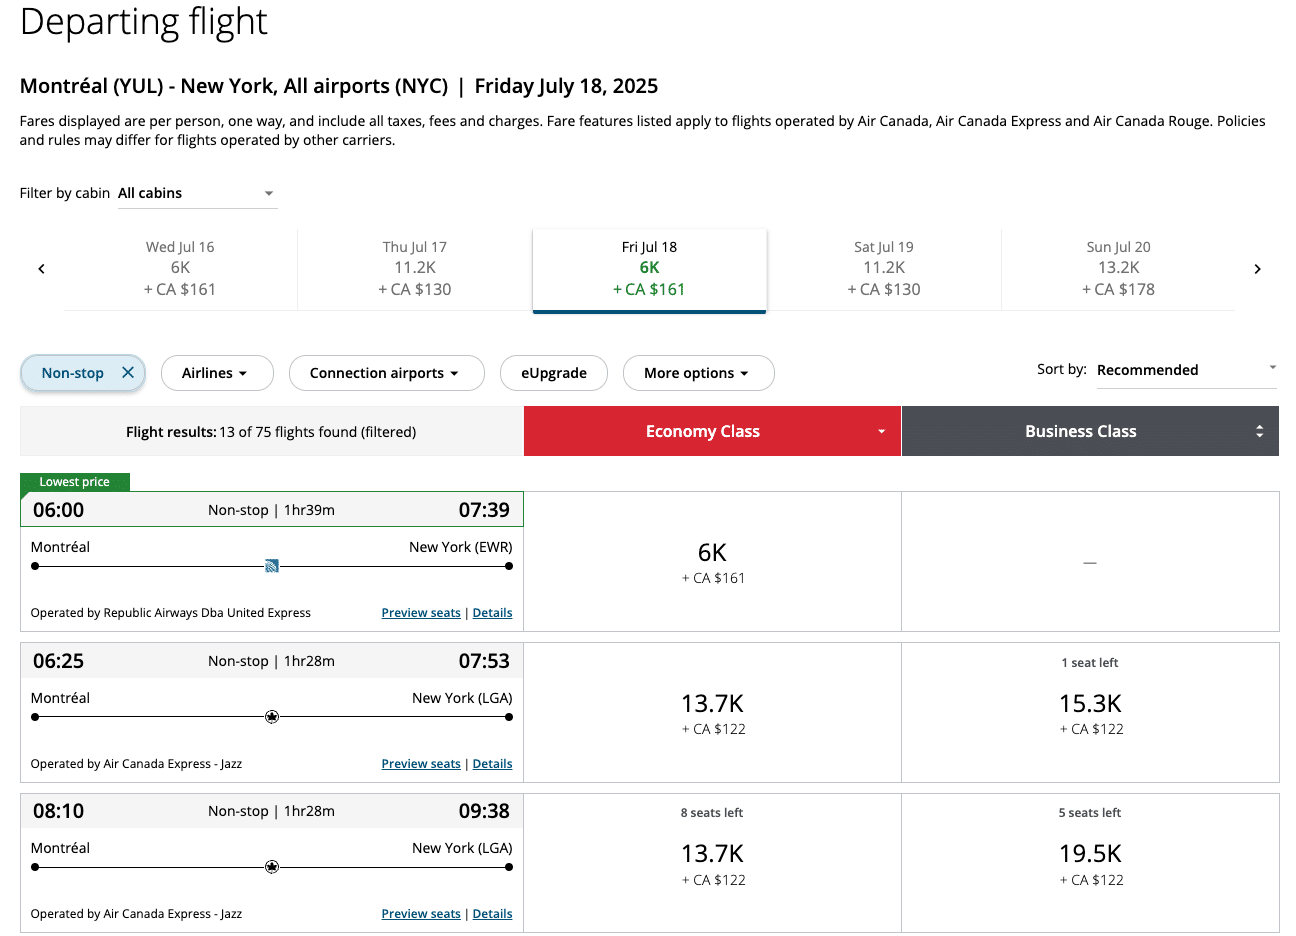View Details for the 06:25 flight
The image size is (1296, 936).
pos(492,764)
